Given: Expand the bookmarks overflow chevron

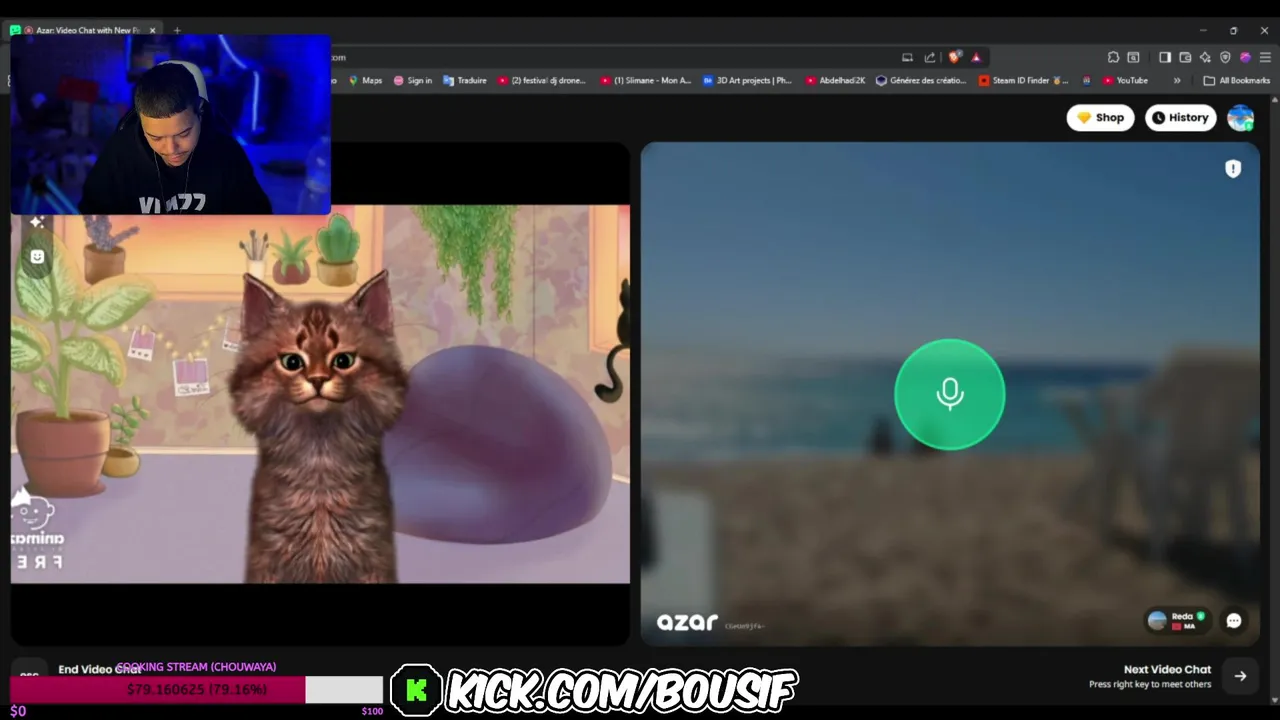Looking at the screenshot, I should coord(1177,80).
